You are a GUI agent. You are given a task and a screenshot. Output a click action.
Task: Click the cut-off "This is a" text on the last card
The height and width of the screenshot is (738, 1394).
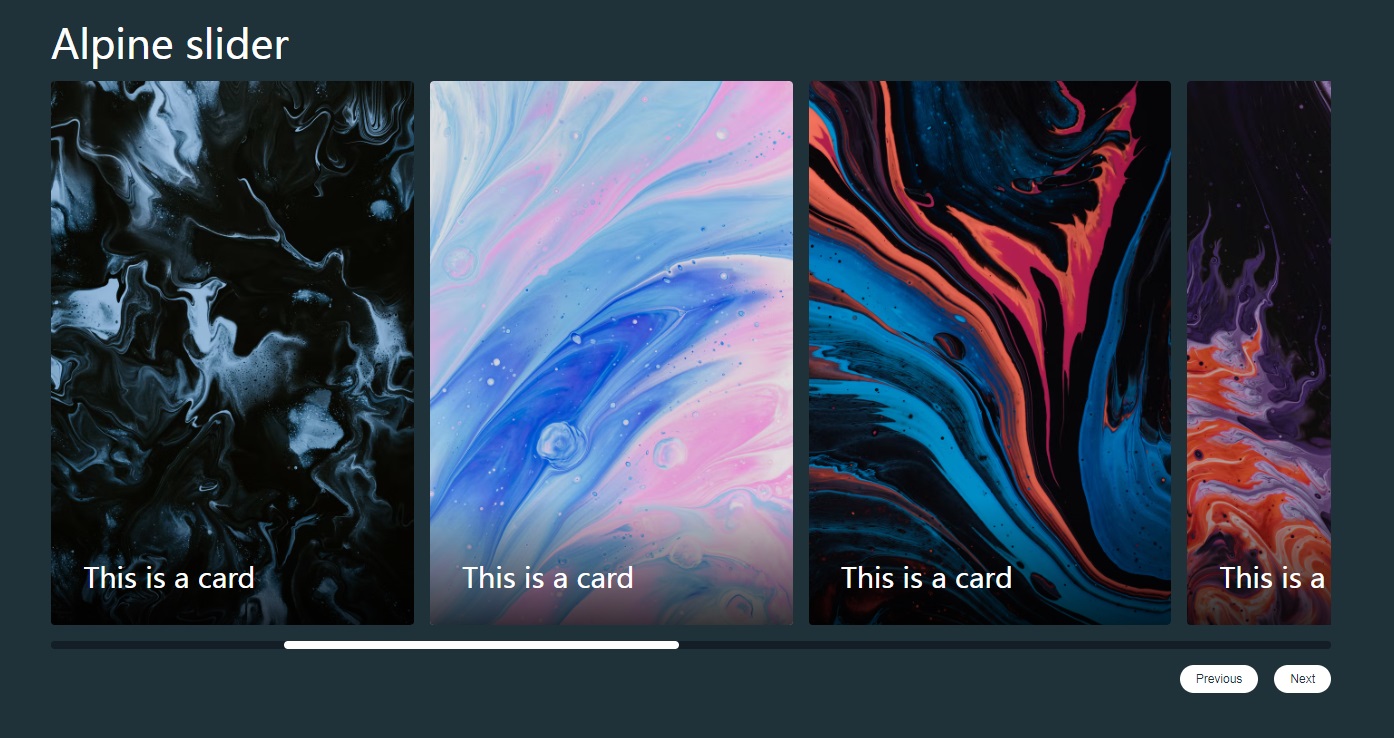[x=1272, y=577]
